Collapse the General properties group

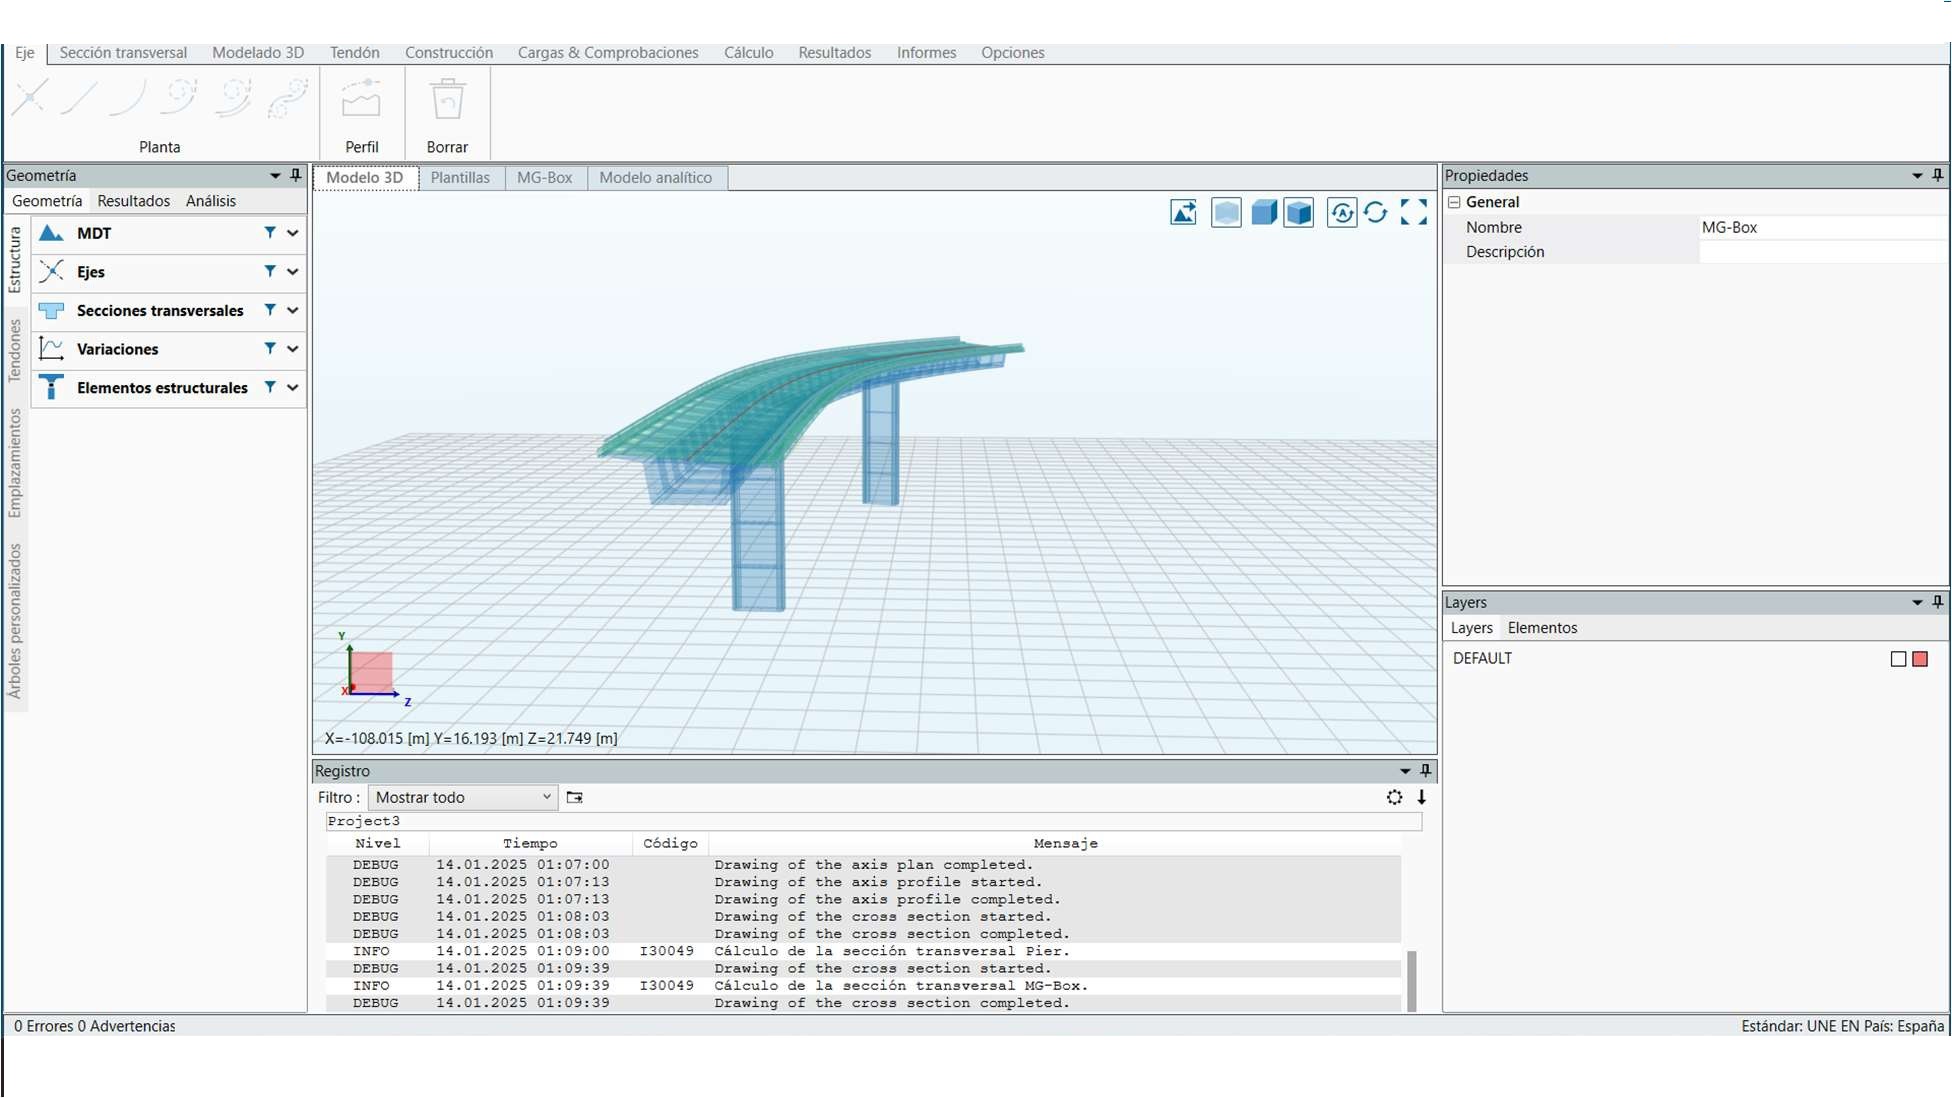pos(1455,202)
